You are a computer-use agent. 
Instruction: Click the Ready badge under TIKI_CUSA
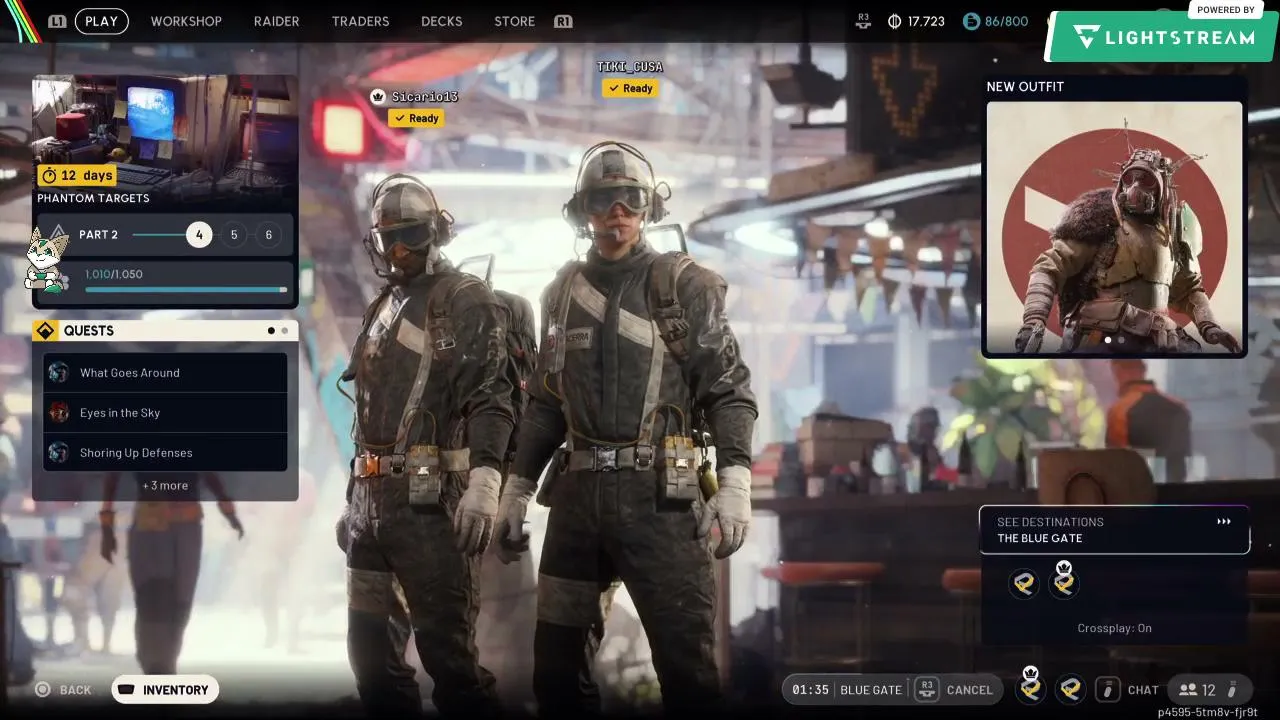pos(630,88)
